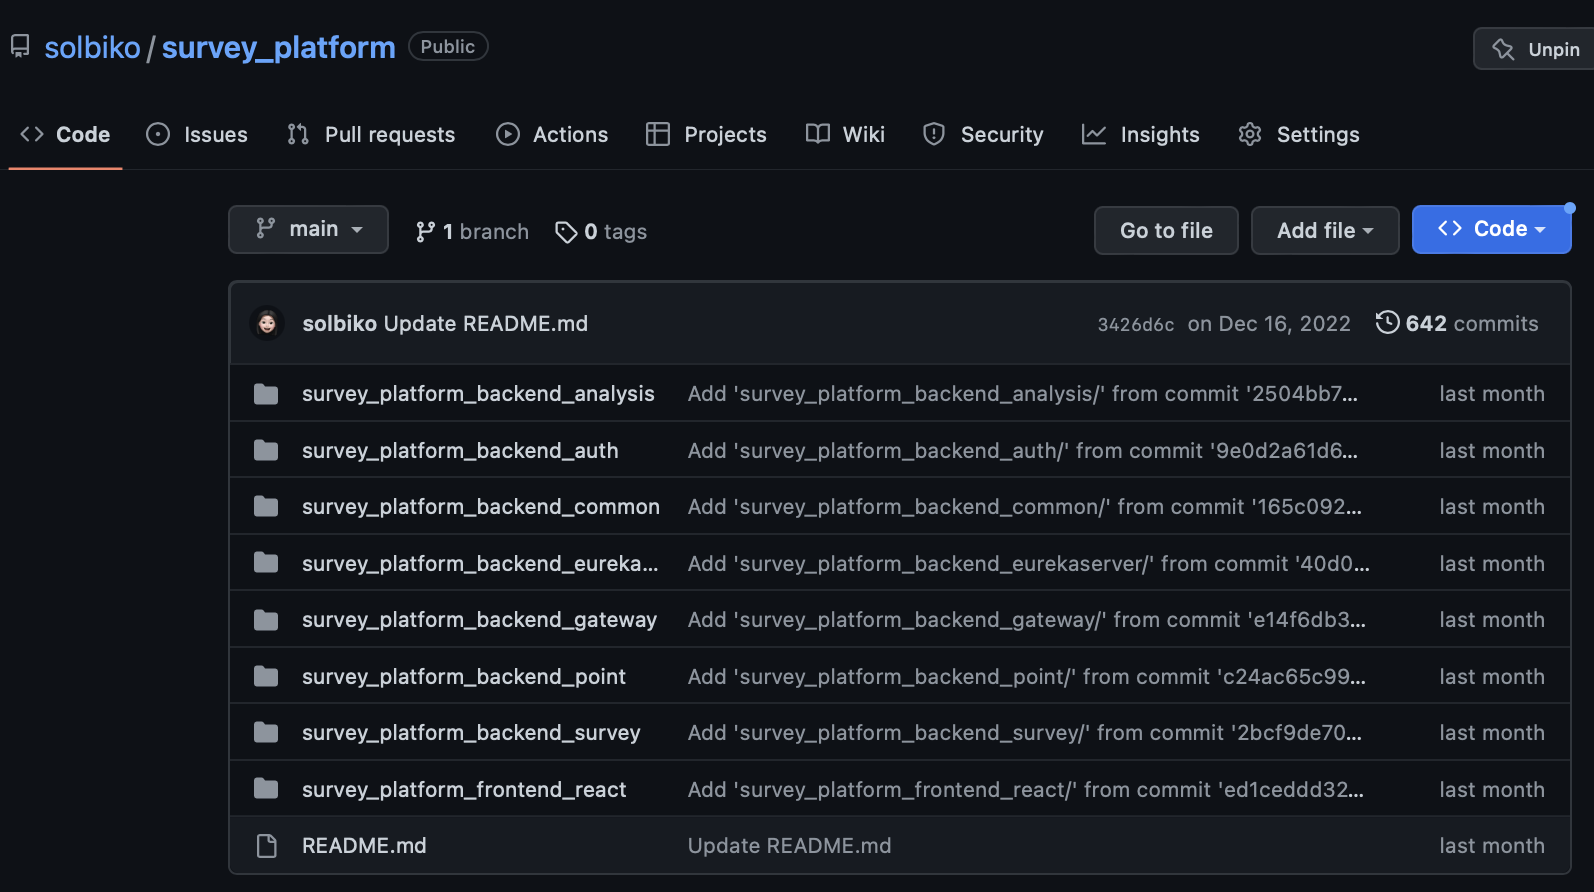Image resolution: width=1594 pixels, height=892 pixels.
Task: Open the Issues tab
Action: 197,134
